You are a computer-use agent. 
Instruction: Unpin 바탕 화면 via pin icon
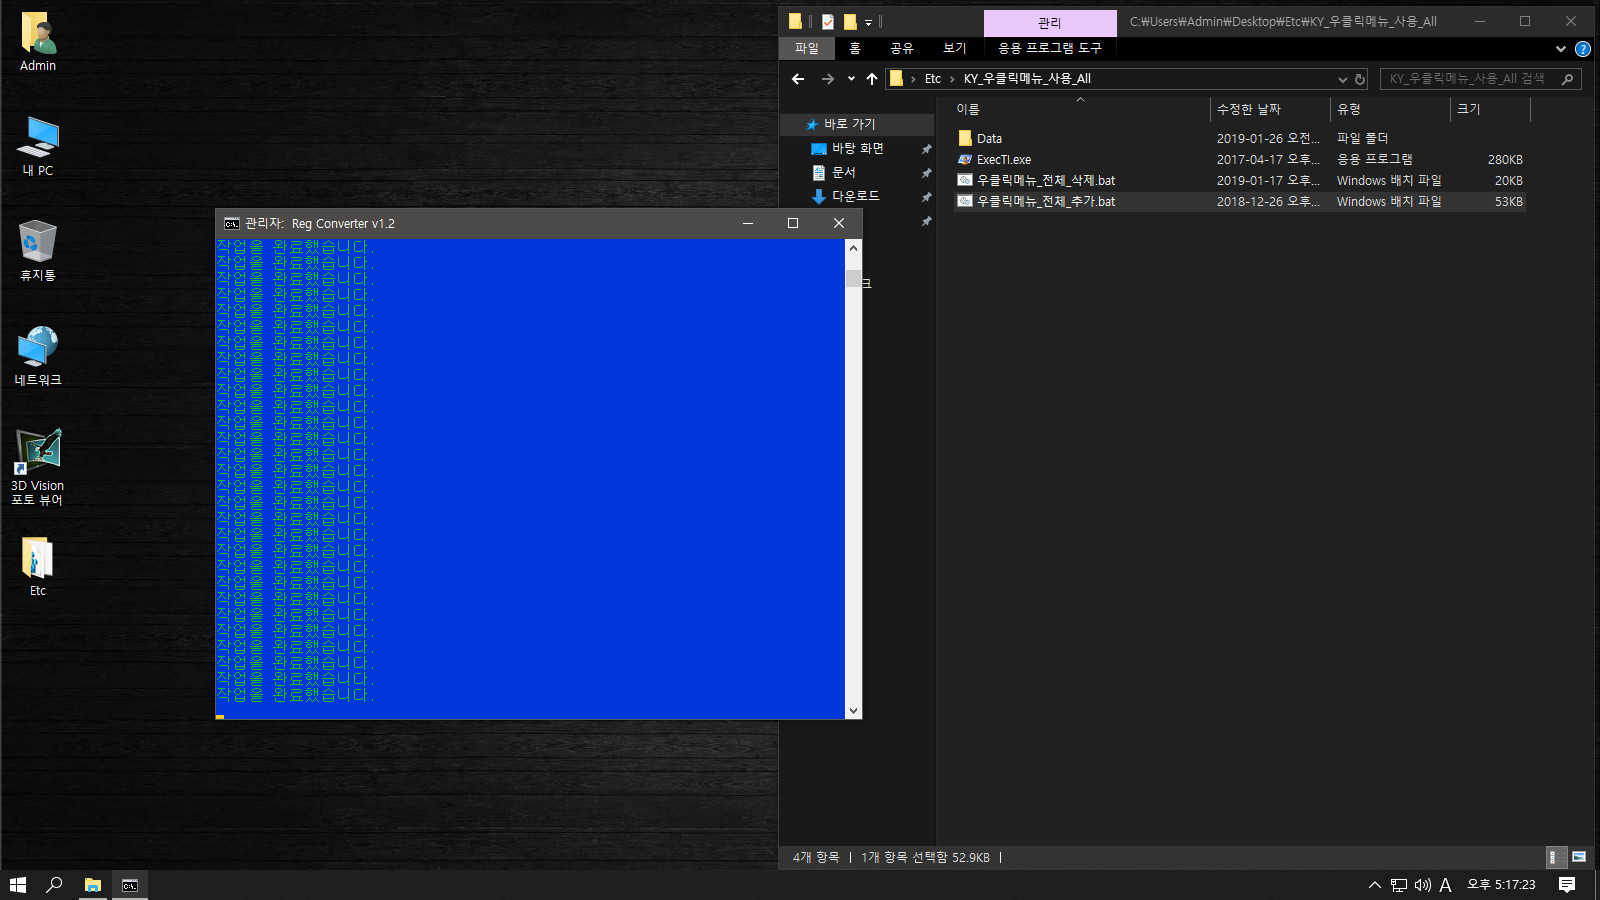tap(926, 149)
